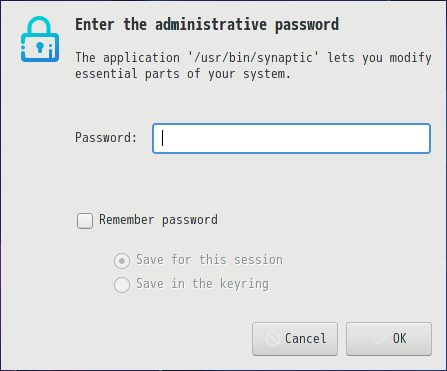Click the text cursor in the password box
This screenshot has height=371, width=447.
[162, 138]
